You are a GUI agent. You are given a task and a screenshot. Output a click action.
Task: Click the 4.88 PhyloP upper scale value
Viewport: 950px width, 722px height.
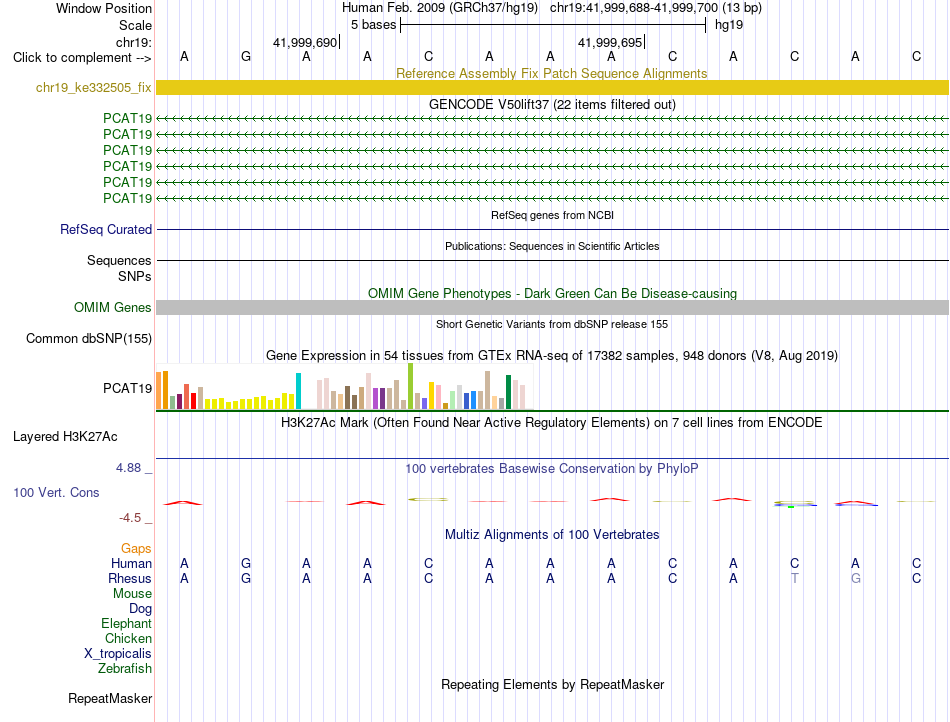(128, 468)
